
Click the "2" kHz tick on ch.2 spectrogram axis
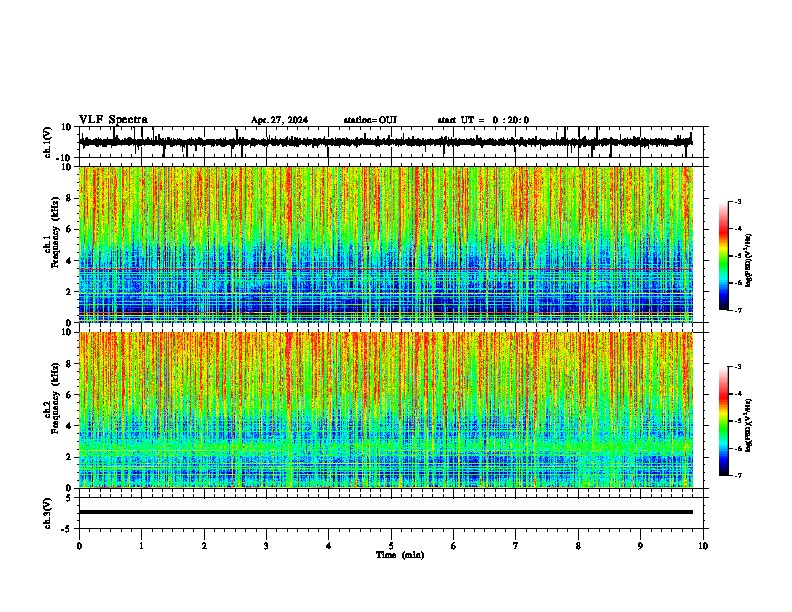(70, 457)
